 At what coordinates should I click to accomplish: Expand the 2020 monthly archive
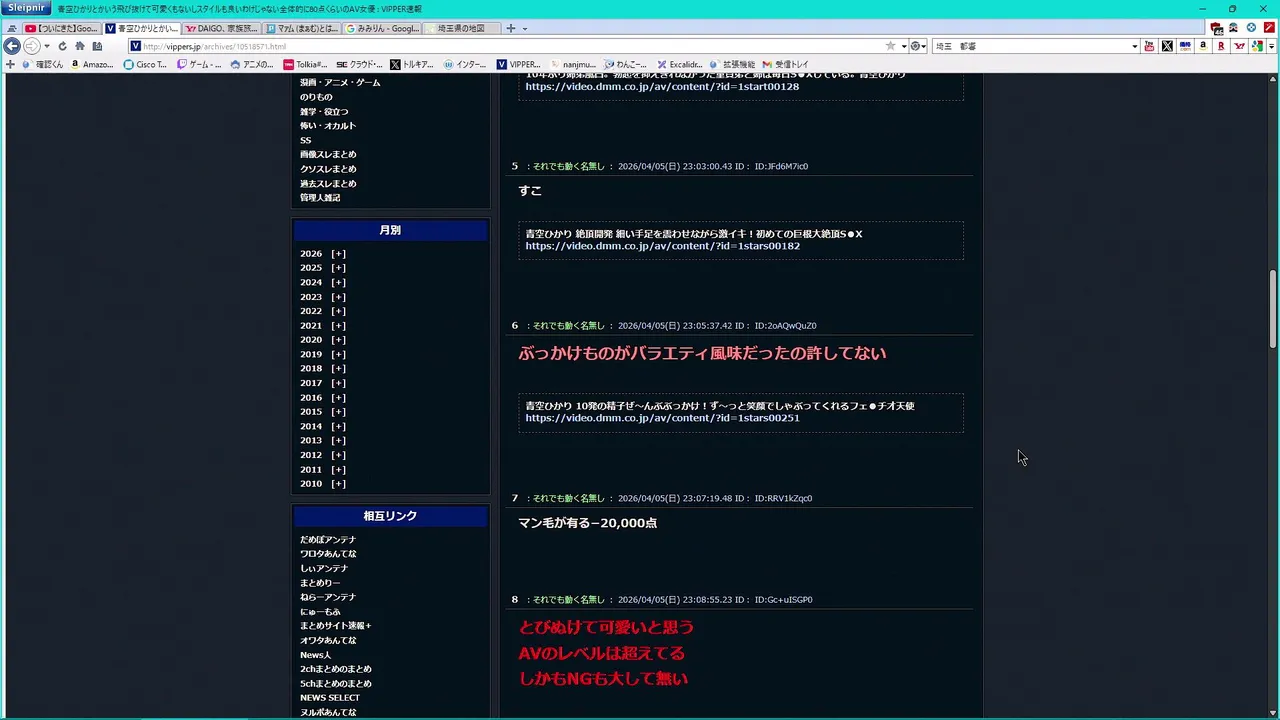coord(338,340)
